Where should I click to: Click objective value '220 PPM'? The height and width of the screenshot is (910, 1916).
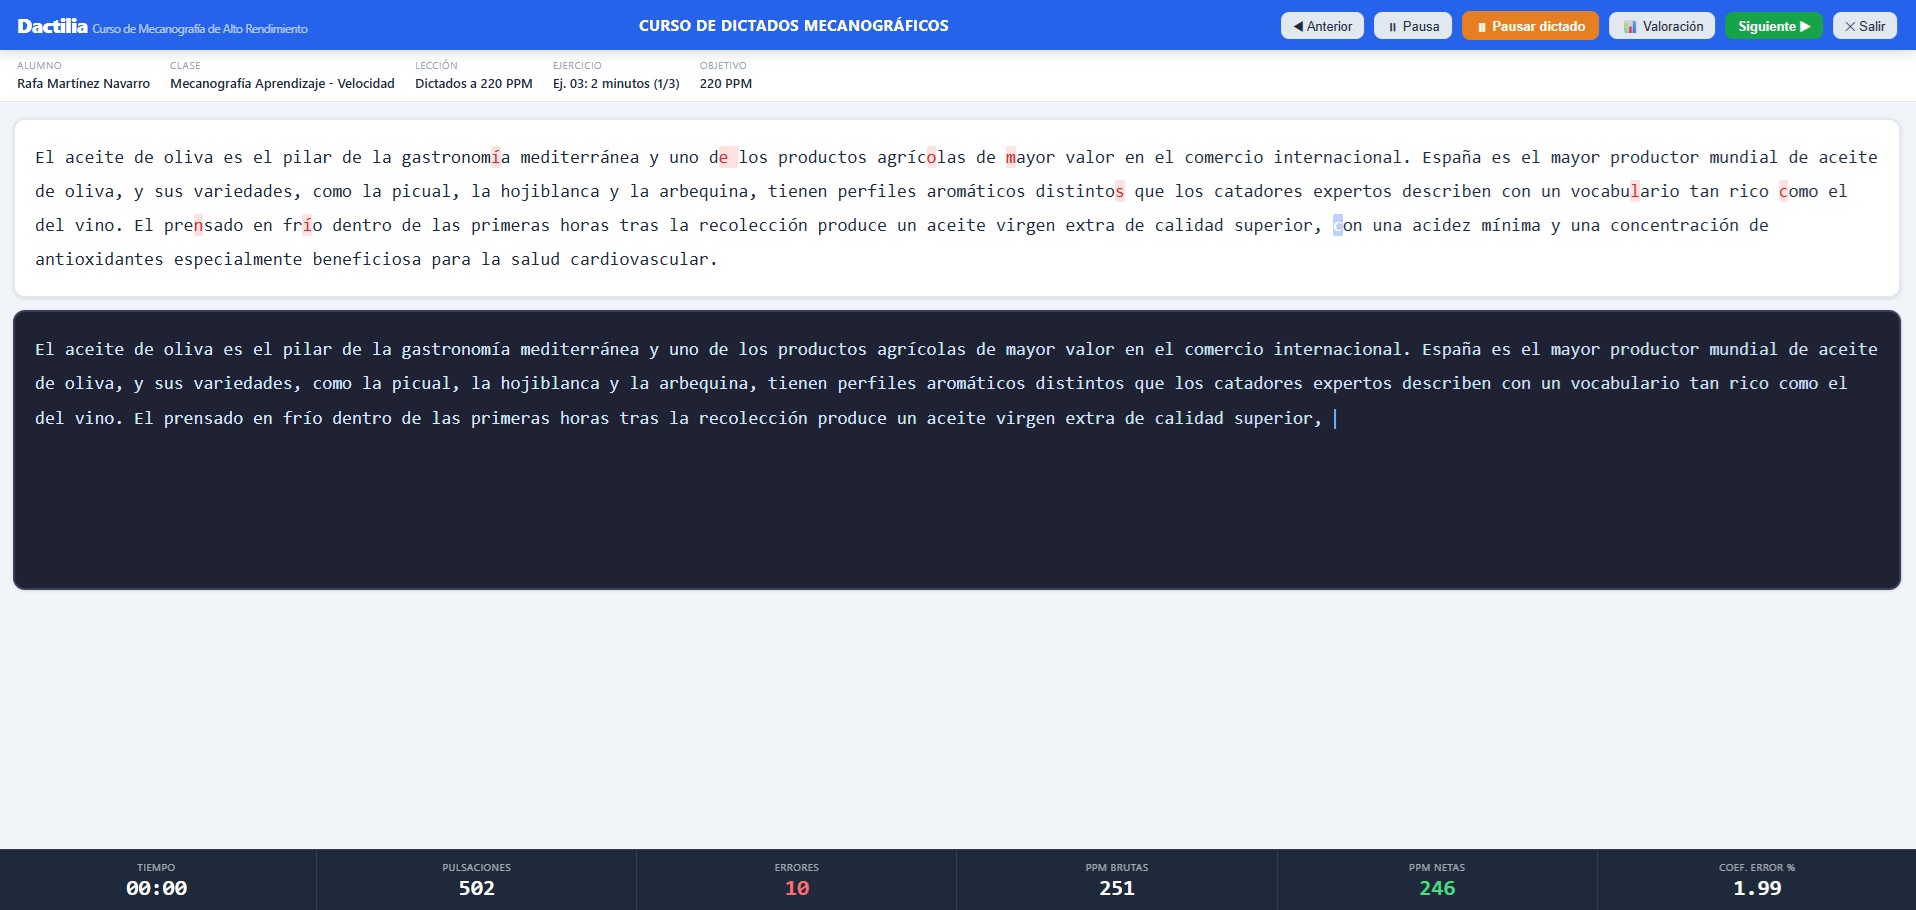pyautogui.click(x=726, y=84)
